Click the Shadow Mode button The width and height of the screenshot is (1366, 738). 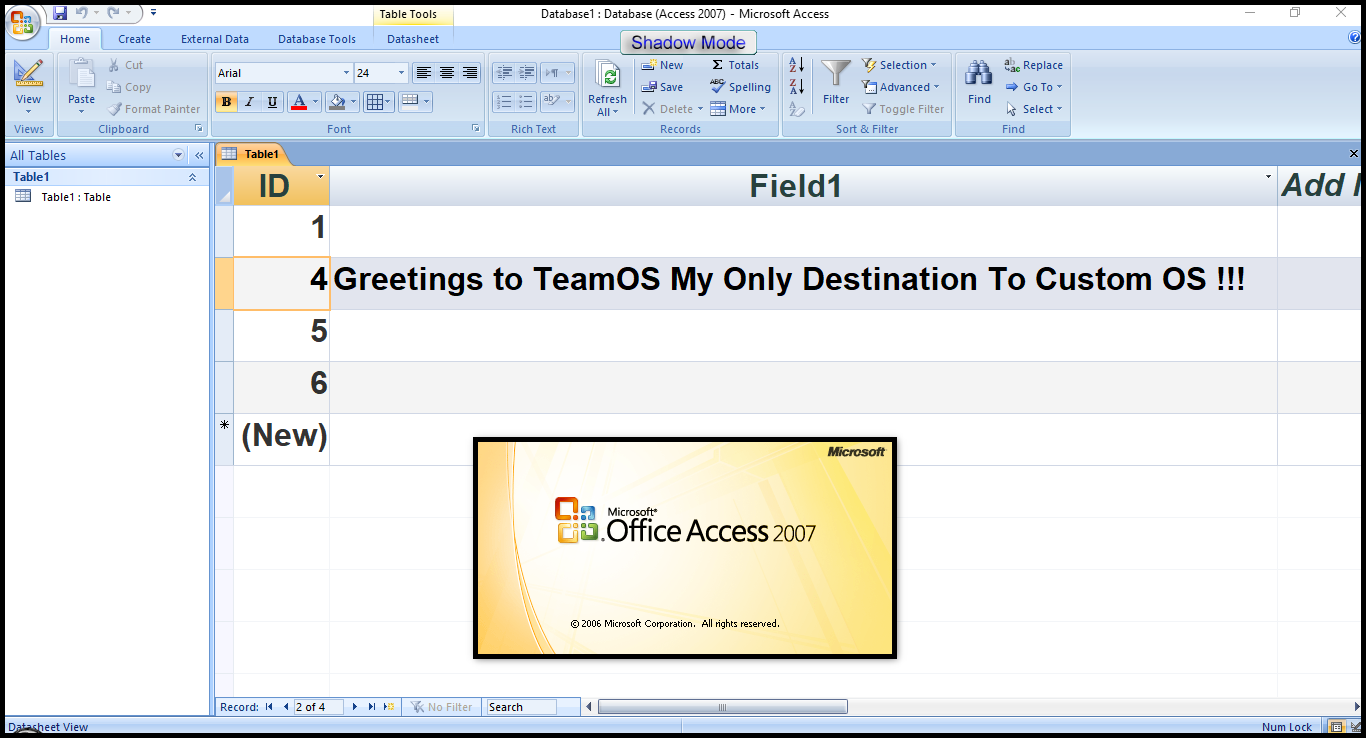[688, 43]
